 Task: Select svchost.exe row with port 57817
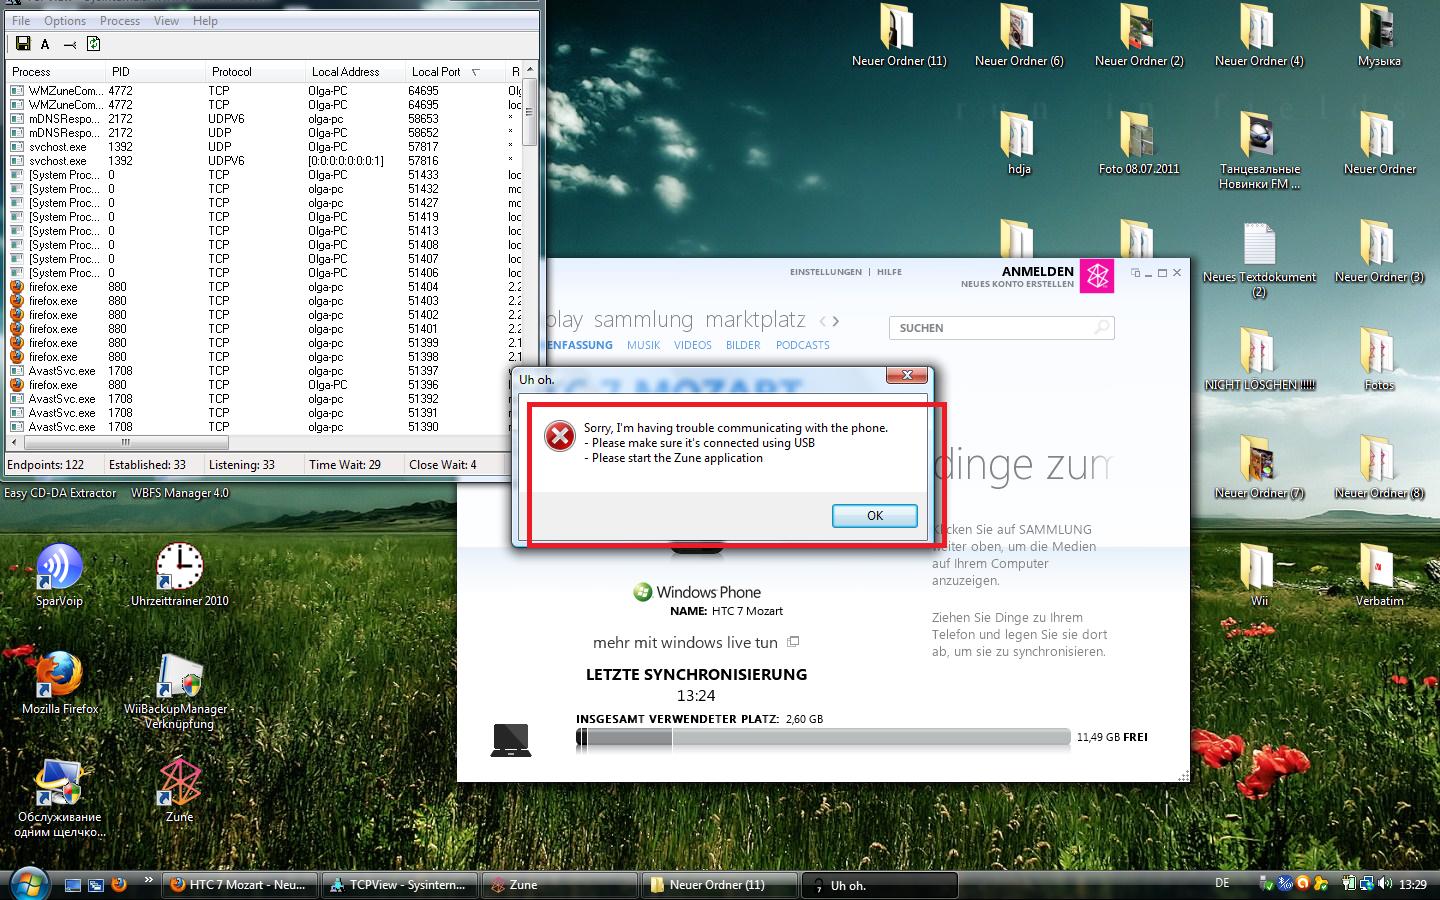click(x=265, y=147)
